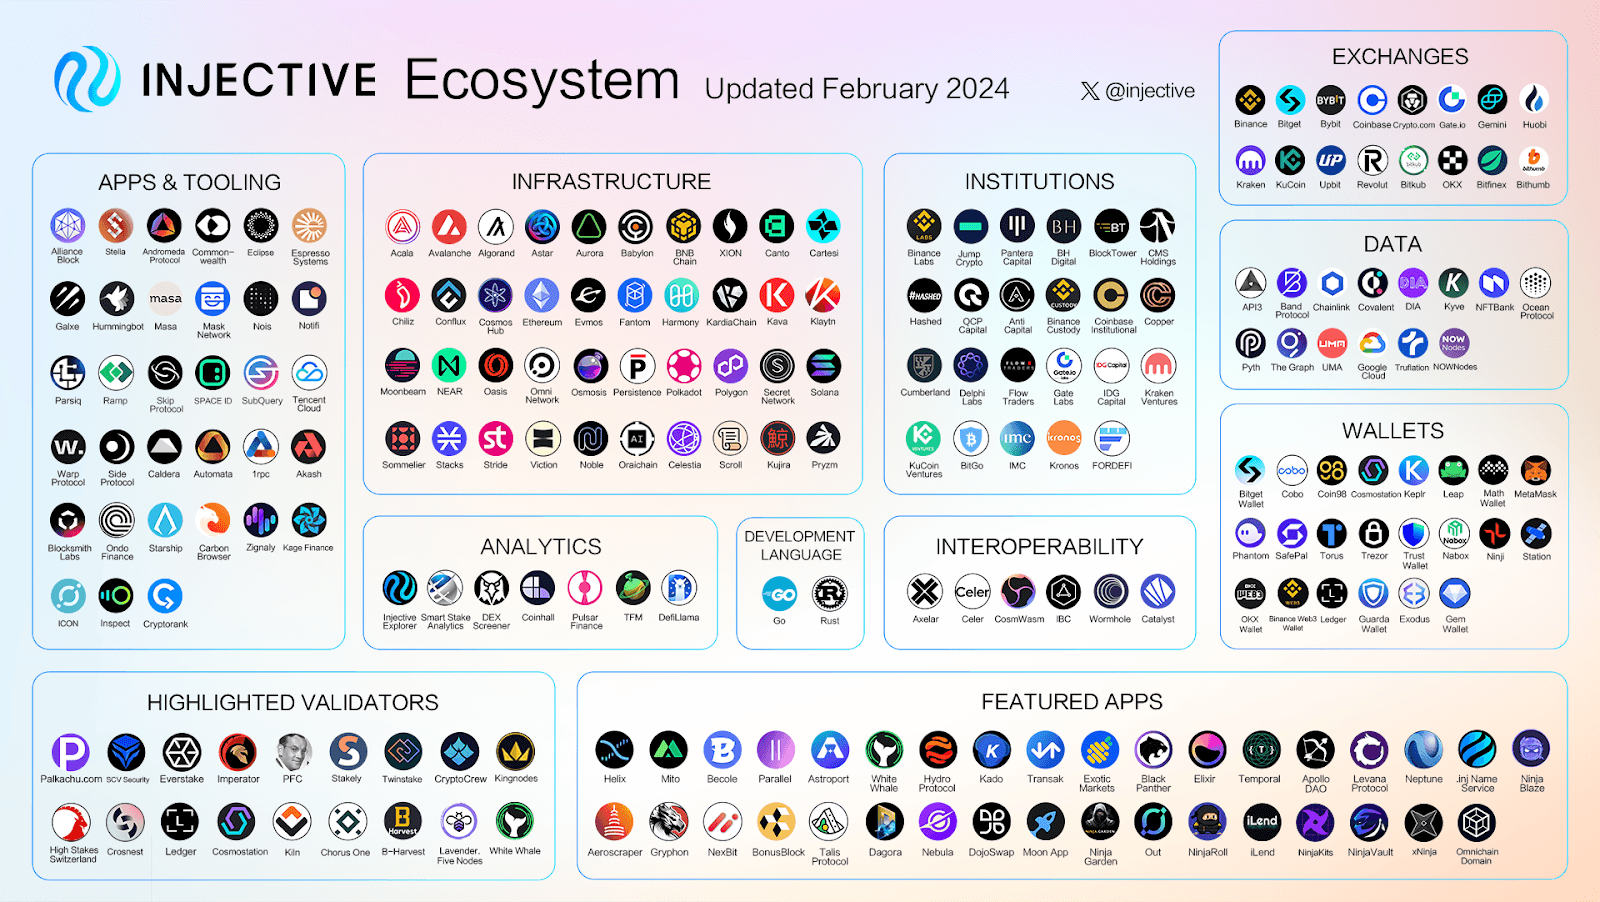
Task: Click the Ledger wallet icon
Action: [x=1332, y=594]
